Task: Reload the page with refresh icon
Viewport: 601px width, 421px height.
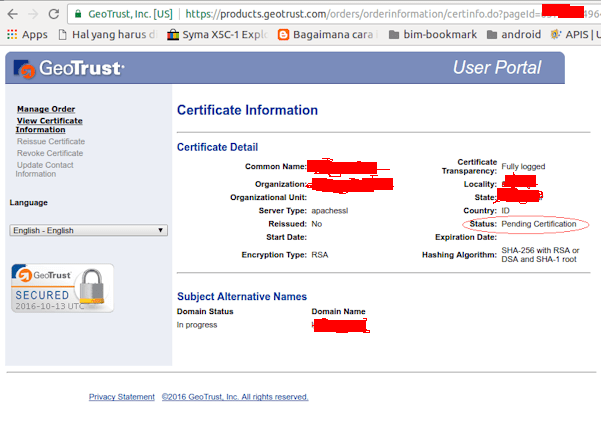Action: coord(54,14)
